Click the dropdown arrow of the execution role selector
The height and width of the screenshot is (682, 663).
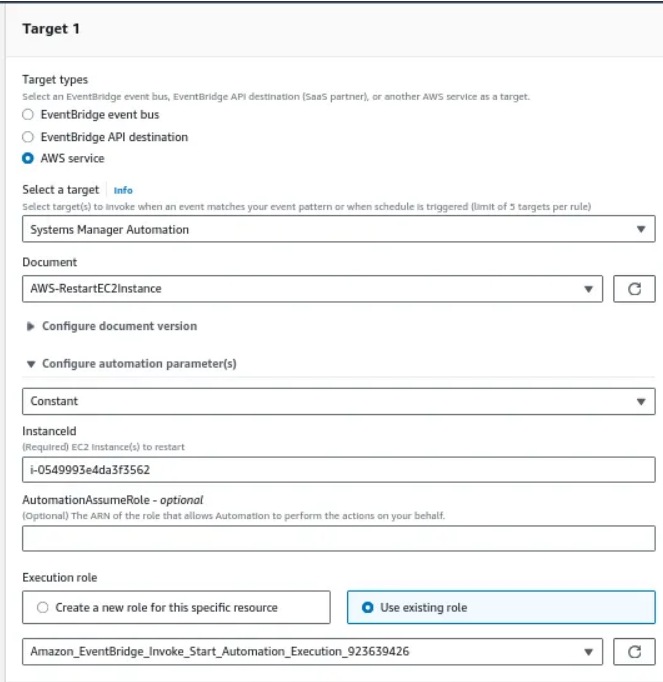[x=587, y=652]
